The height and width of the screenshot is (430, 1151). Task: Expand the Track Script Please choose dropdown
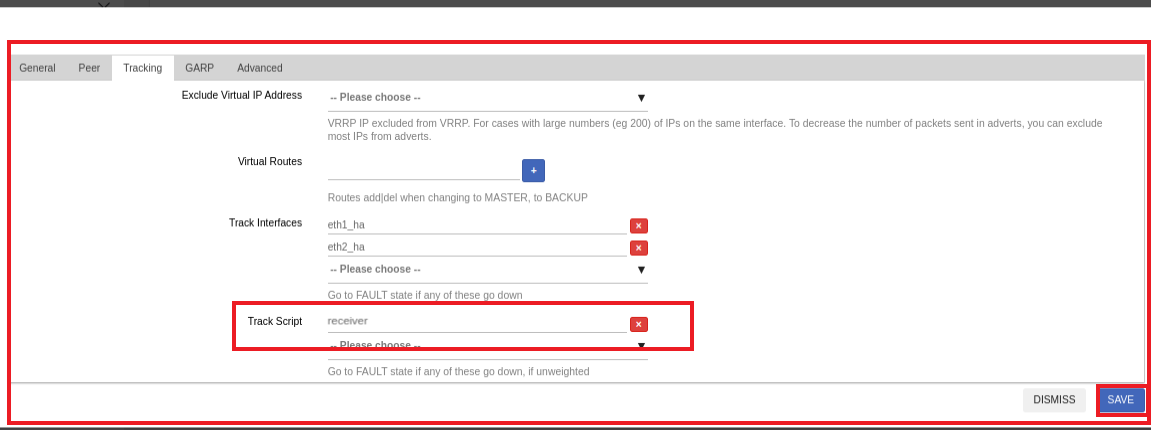[487, 346]
